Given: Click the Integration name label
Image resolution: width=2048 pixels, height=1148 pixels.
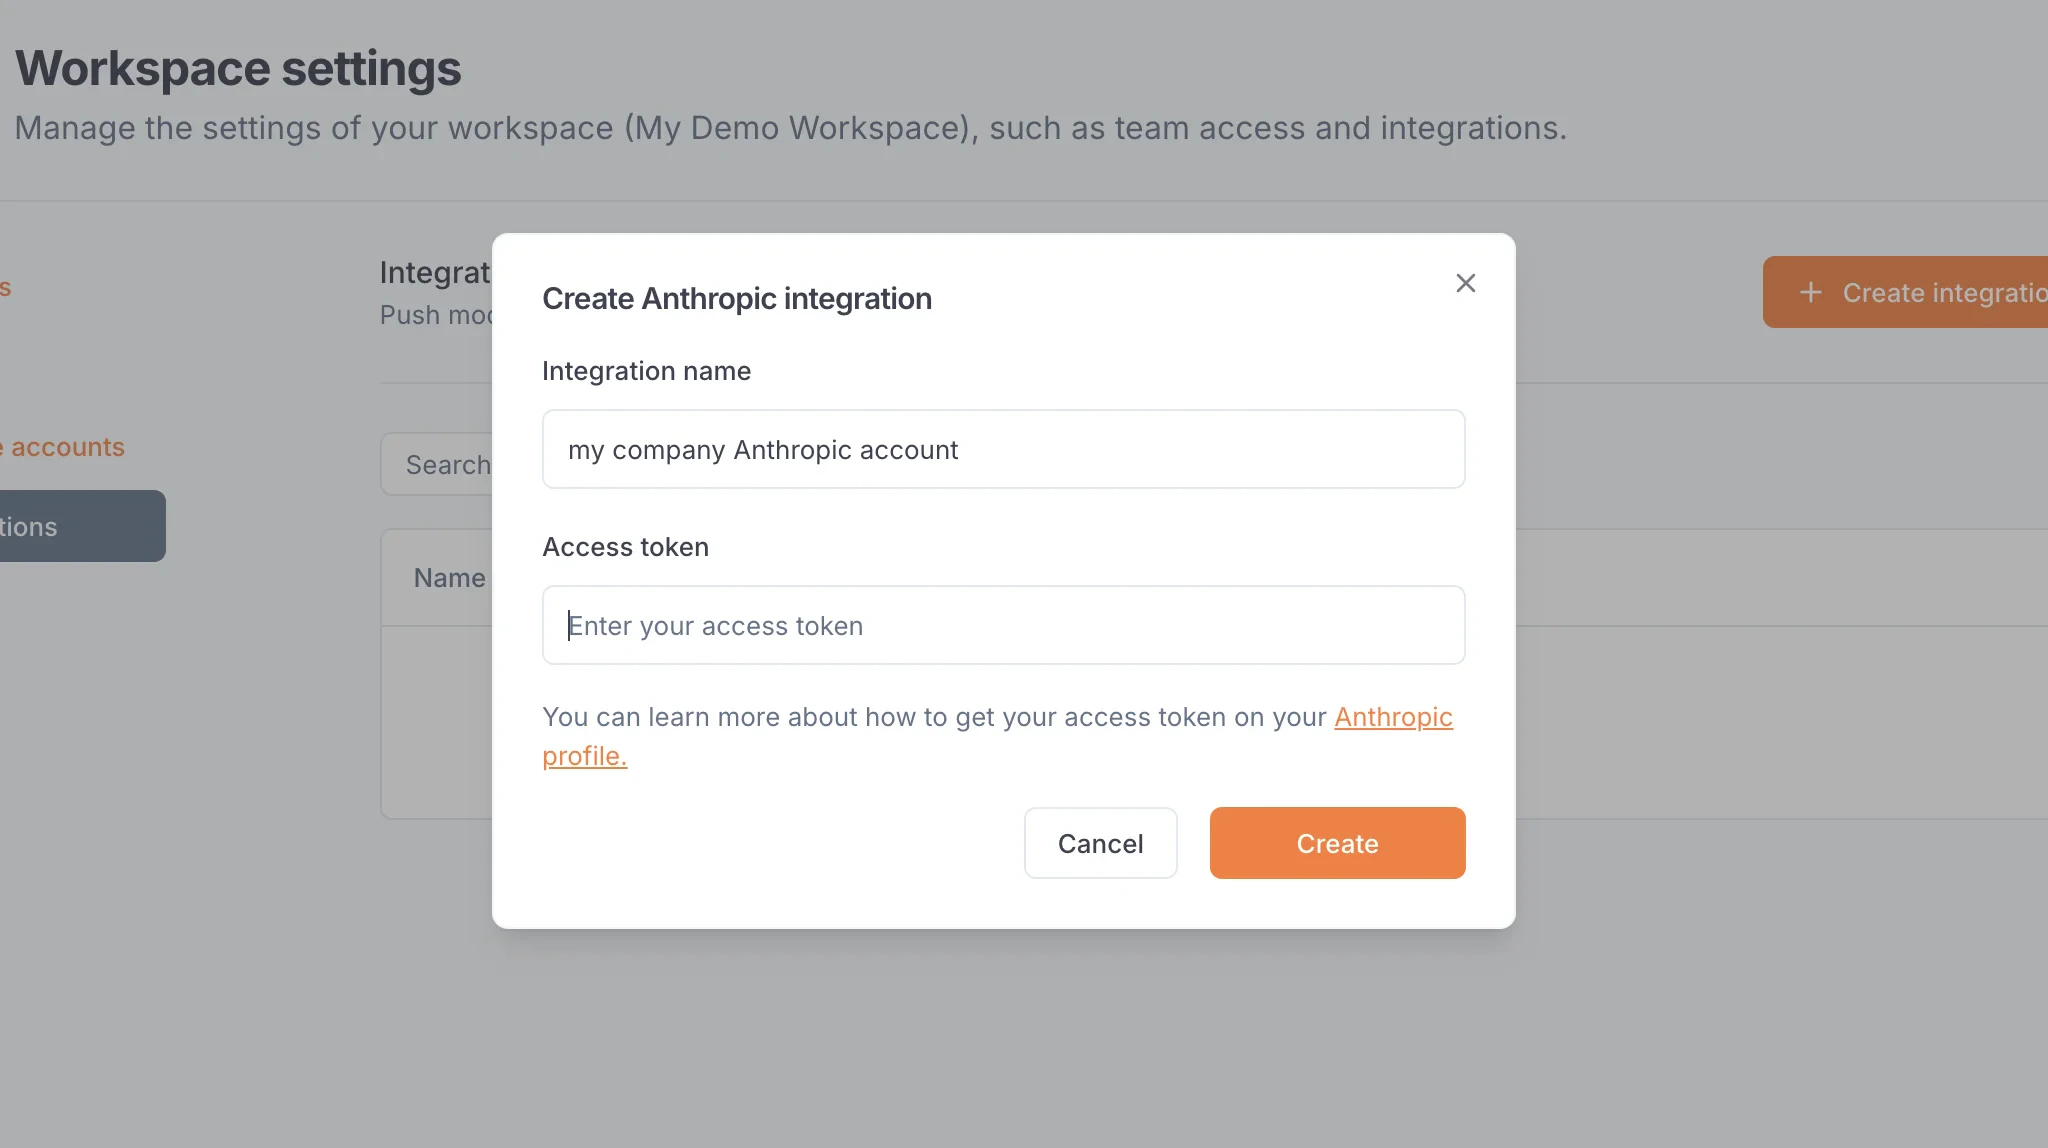Looking at the screenshot, I should [x=646, y=371].
